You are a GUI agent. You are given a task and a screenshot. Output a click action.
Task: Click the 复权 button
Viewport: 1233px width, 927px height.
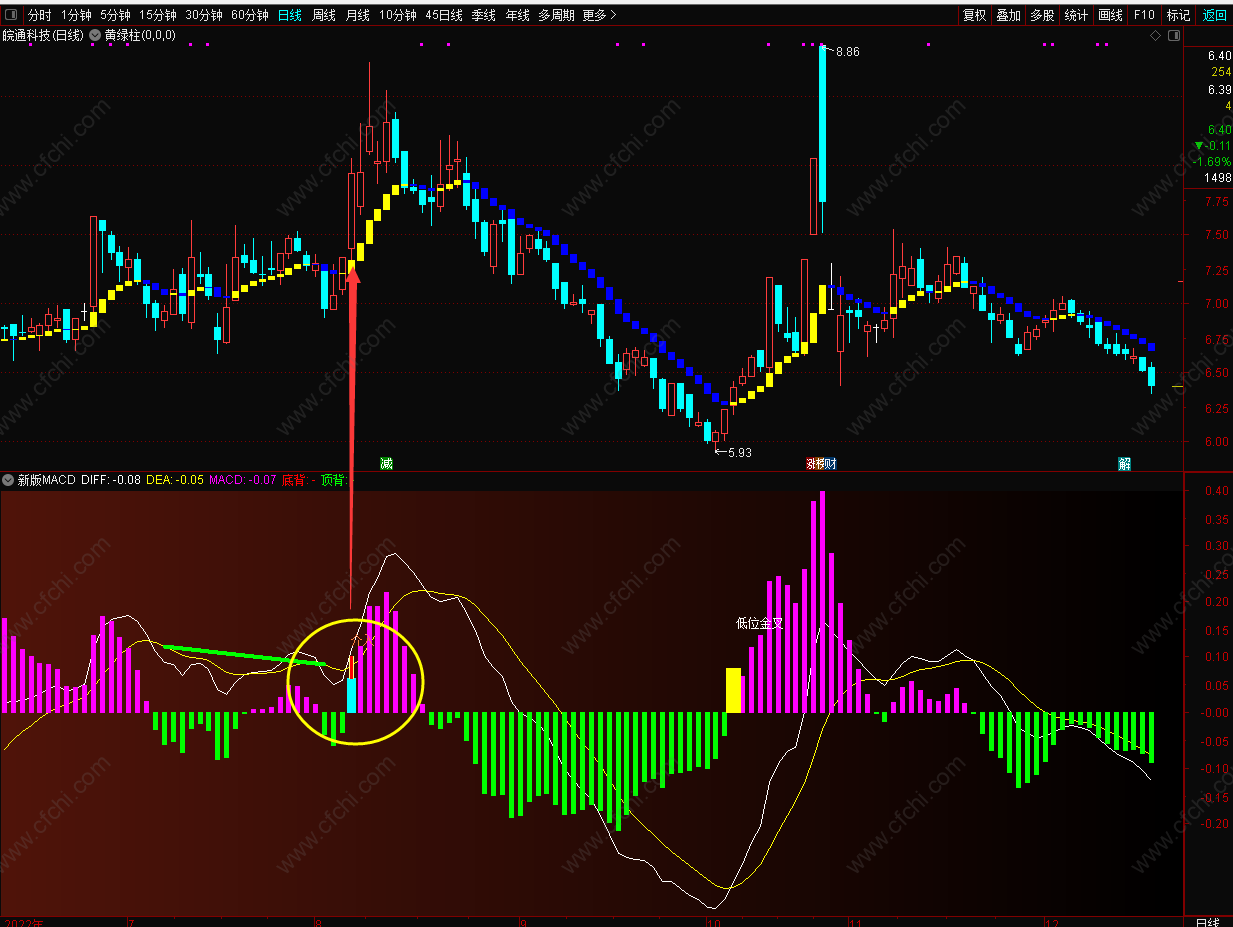974,15
